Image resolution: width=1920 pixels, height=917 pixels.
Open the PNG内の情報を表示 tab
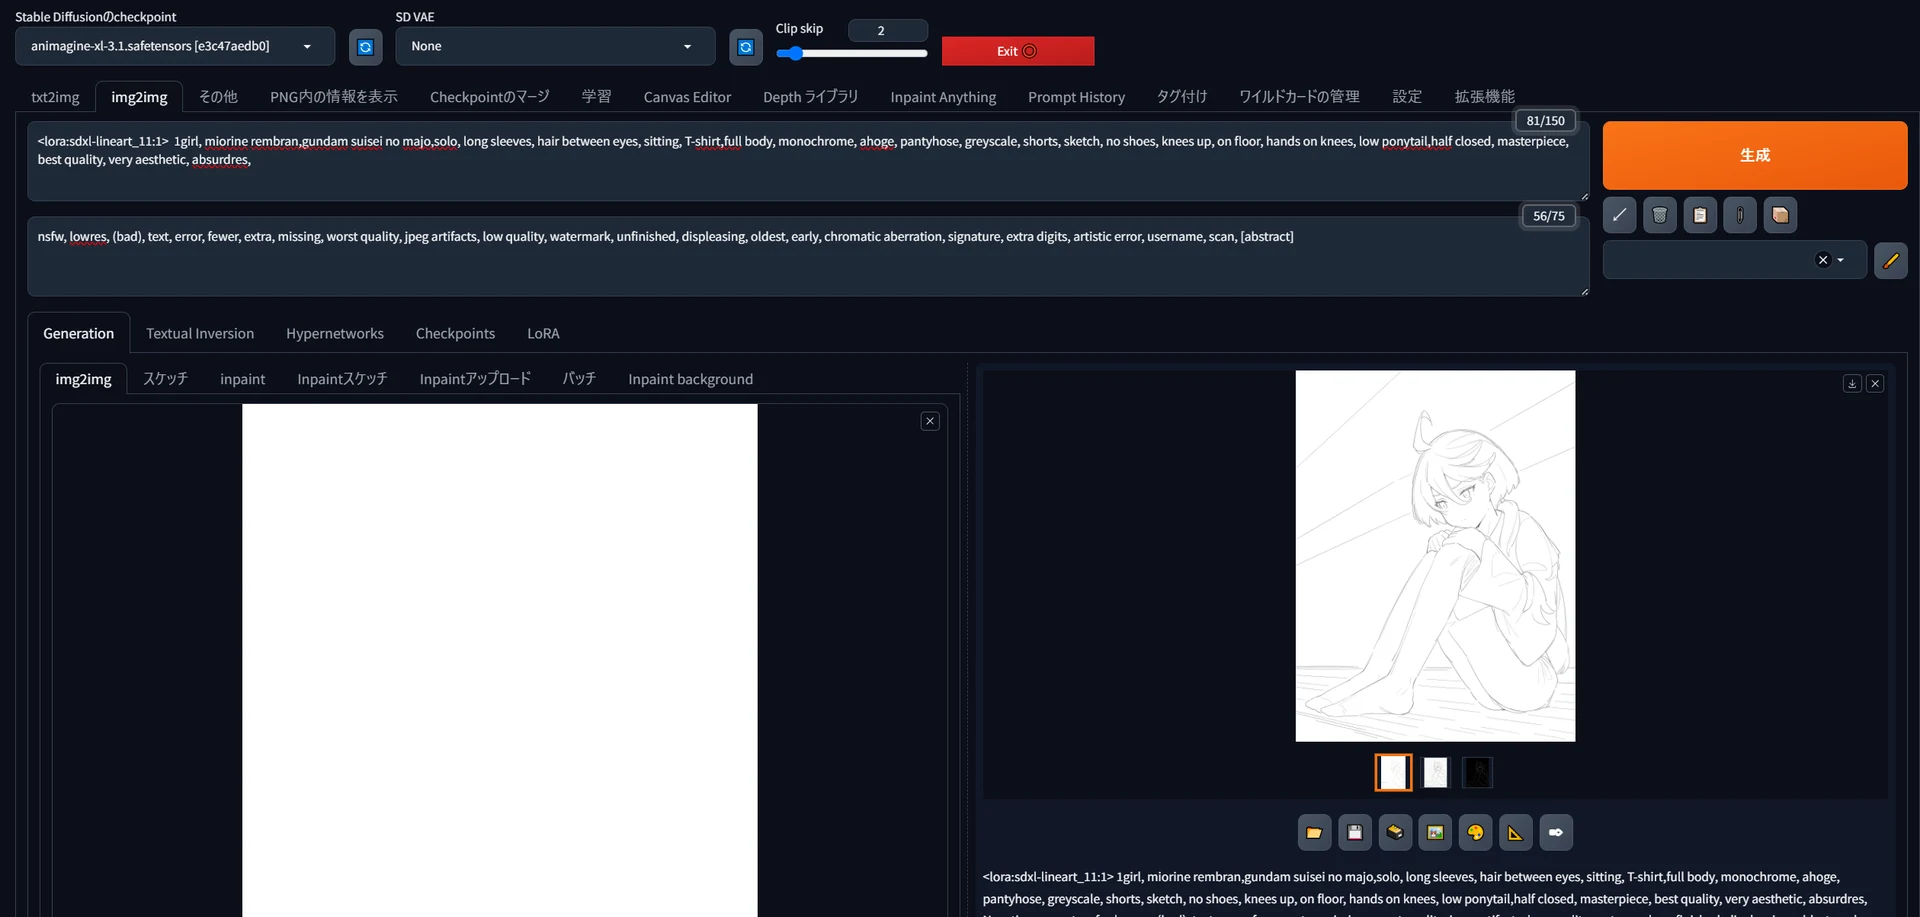(334, 97)
